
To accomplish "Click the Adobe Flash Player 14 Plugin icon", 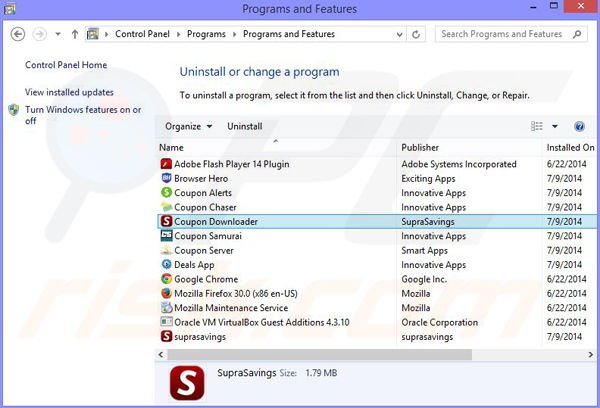I will click(x=166, y=164).
